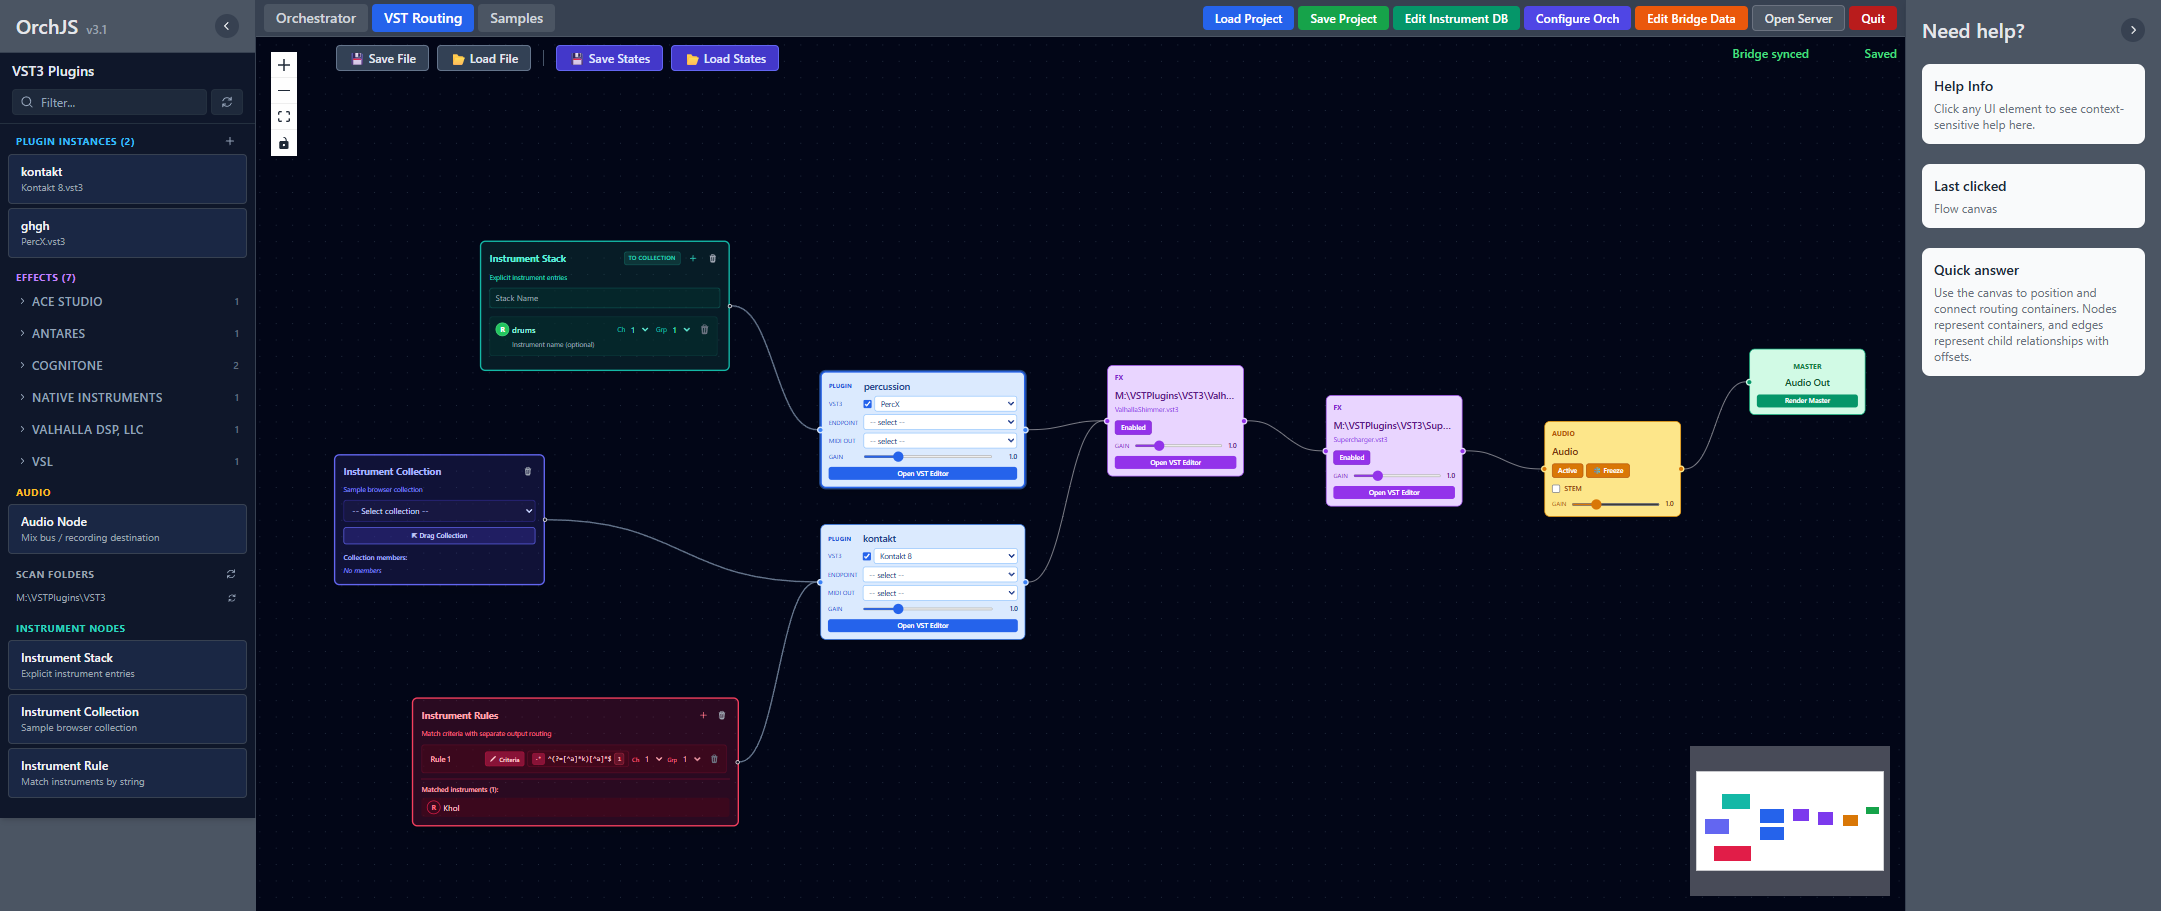Expand the ANTARES effects group
The height and width of the screenshot is (911, 2161).
[128, 333]
